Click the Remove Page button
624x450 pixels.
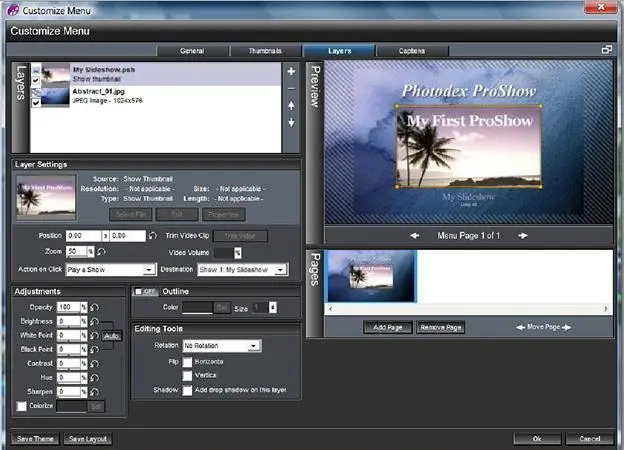pyautogui.click(x=441, y=327)
